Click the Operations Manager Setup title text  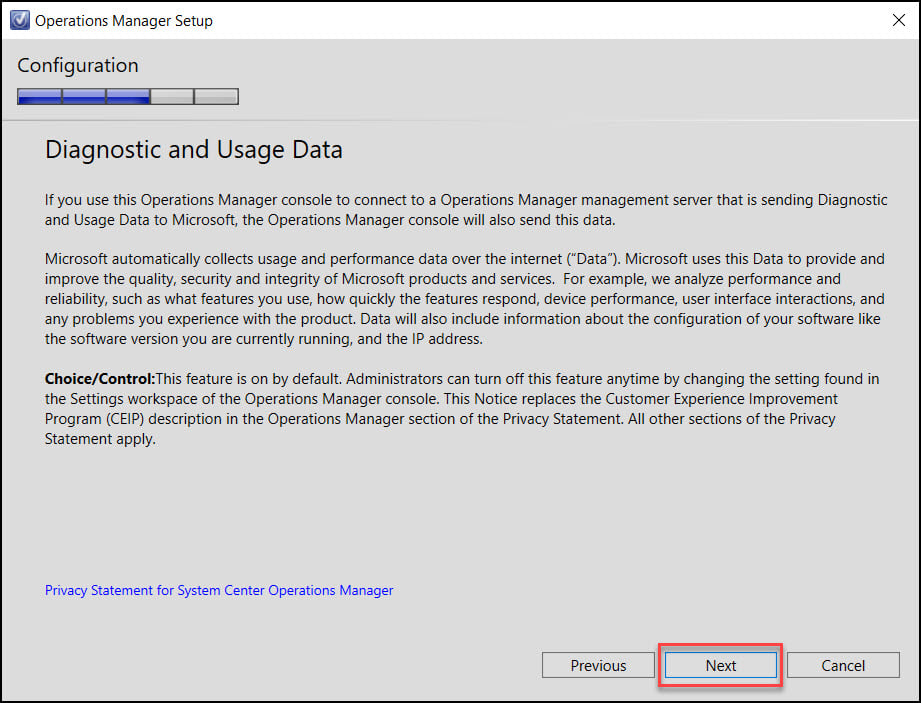tap(124, 21)
